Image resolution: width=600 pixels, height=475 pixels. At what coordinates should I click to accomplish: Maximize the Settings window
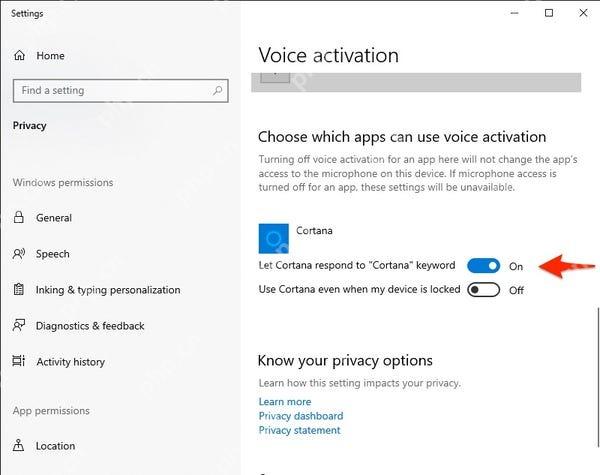tap(549, 13)
